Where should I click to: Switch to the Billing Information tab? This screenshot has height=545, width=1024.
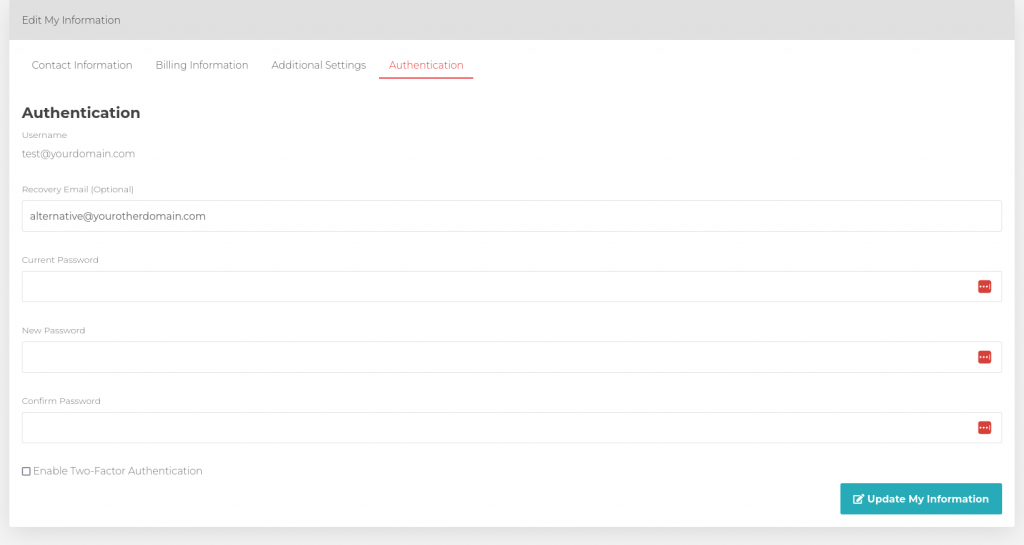tap(202, 65)
